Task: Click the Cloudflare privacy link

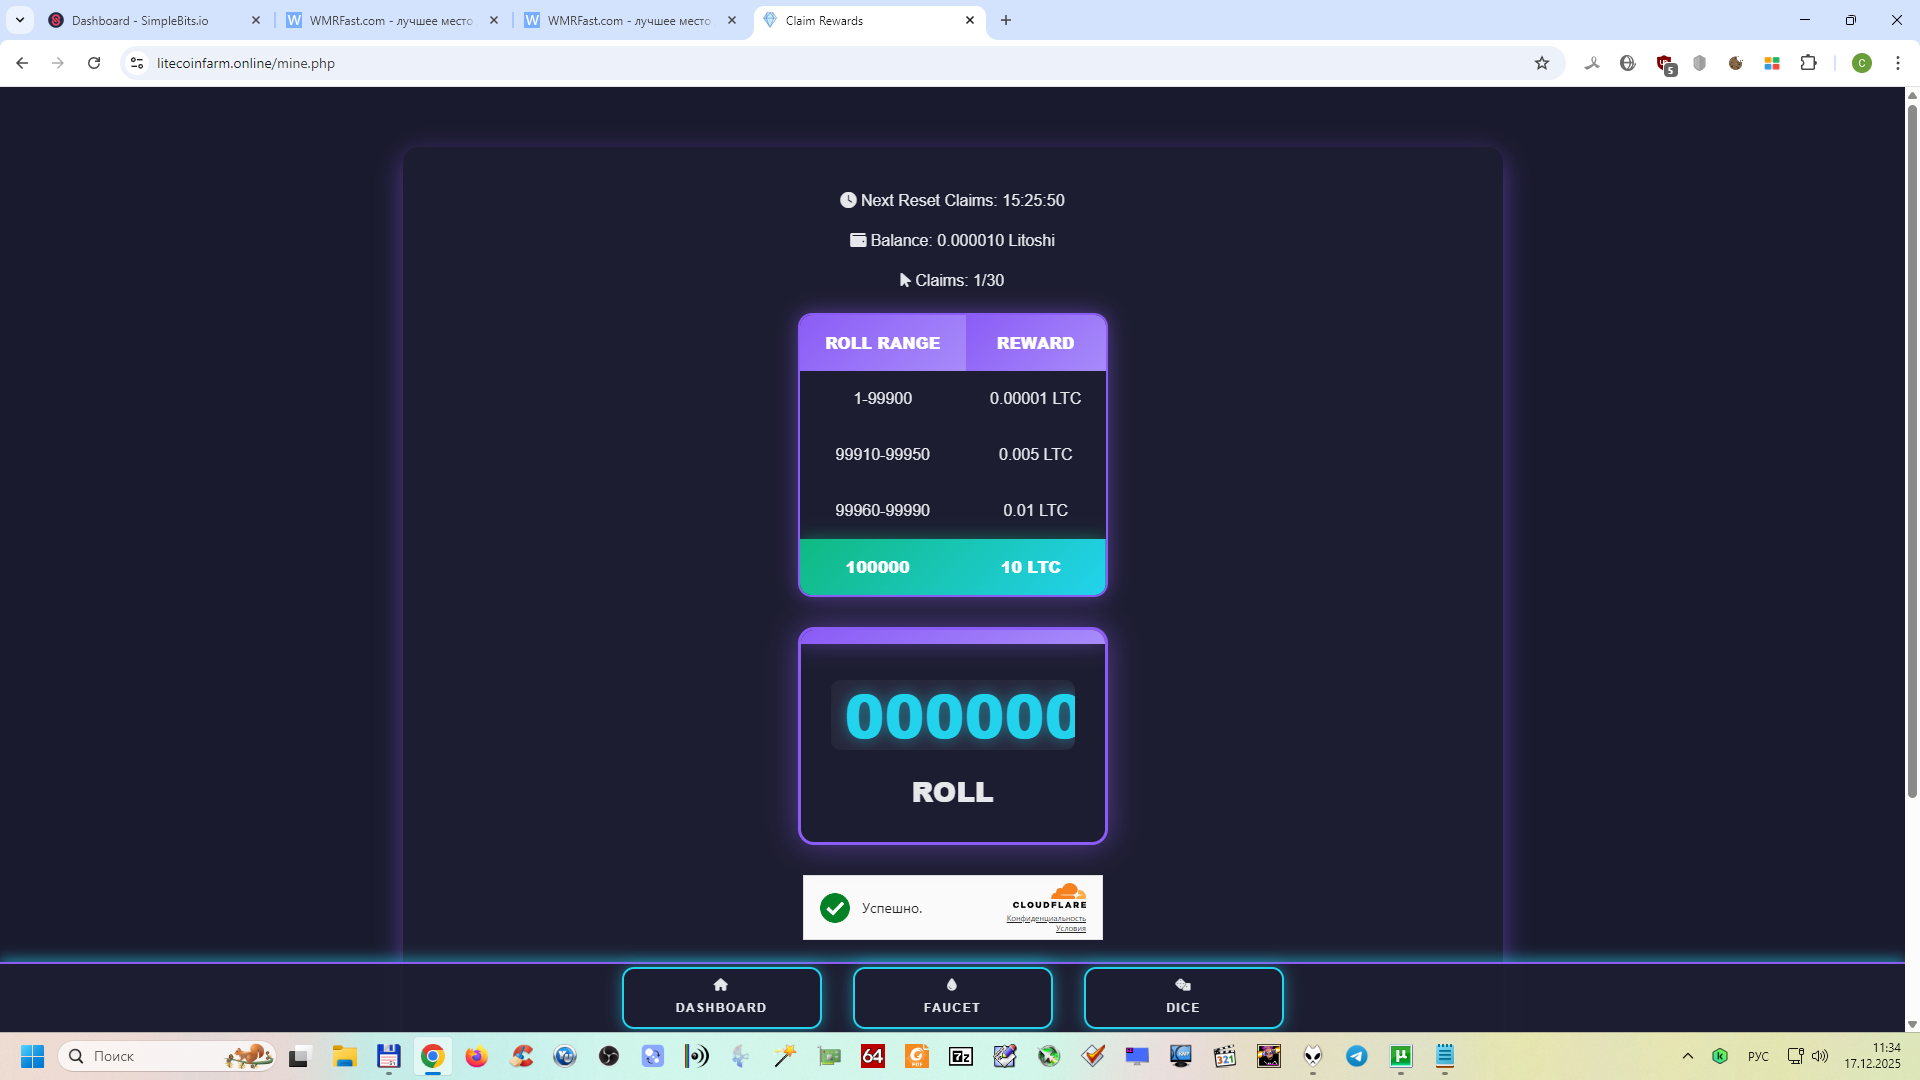Action: [x=1046, y=918]
